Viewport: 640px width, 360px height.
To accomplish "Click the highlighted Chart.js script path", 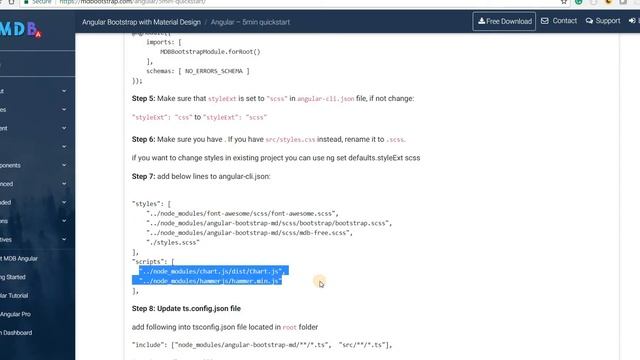I will [x=213, y=271].
